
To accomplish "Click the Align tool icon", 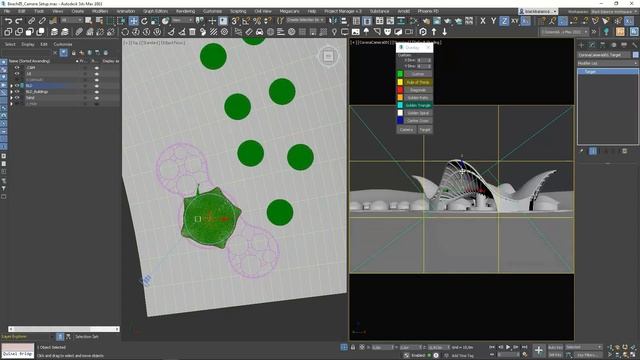I will [344, 20].
